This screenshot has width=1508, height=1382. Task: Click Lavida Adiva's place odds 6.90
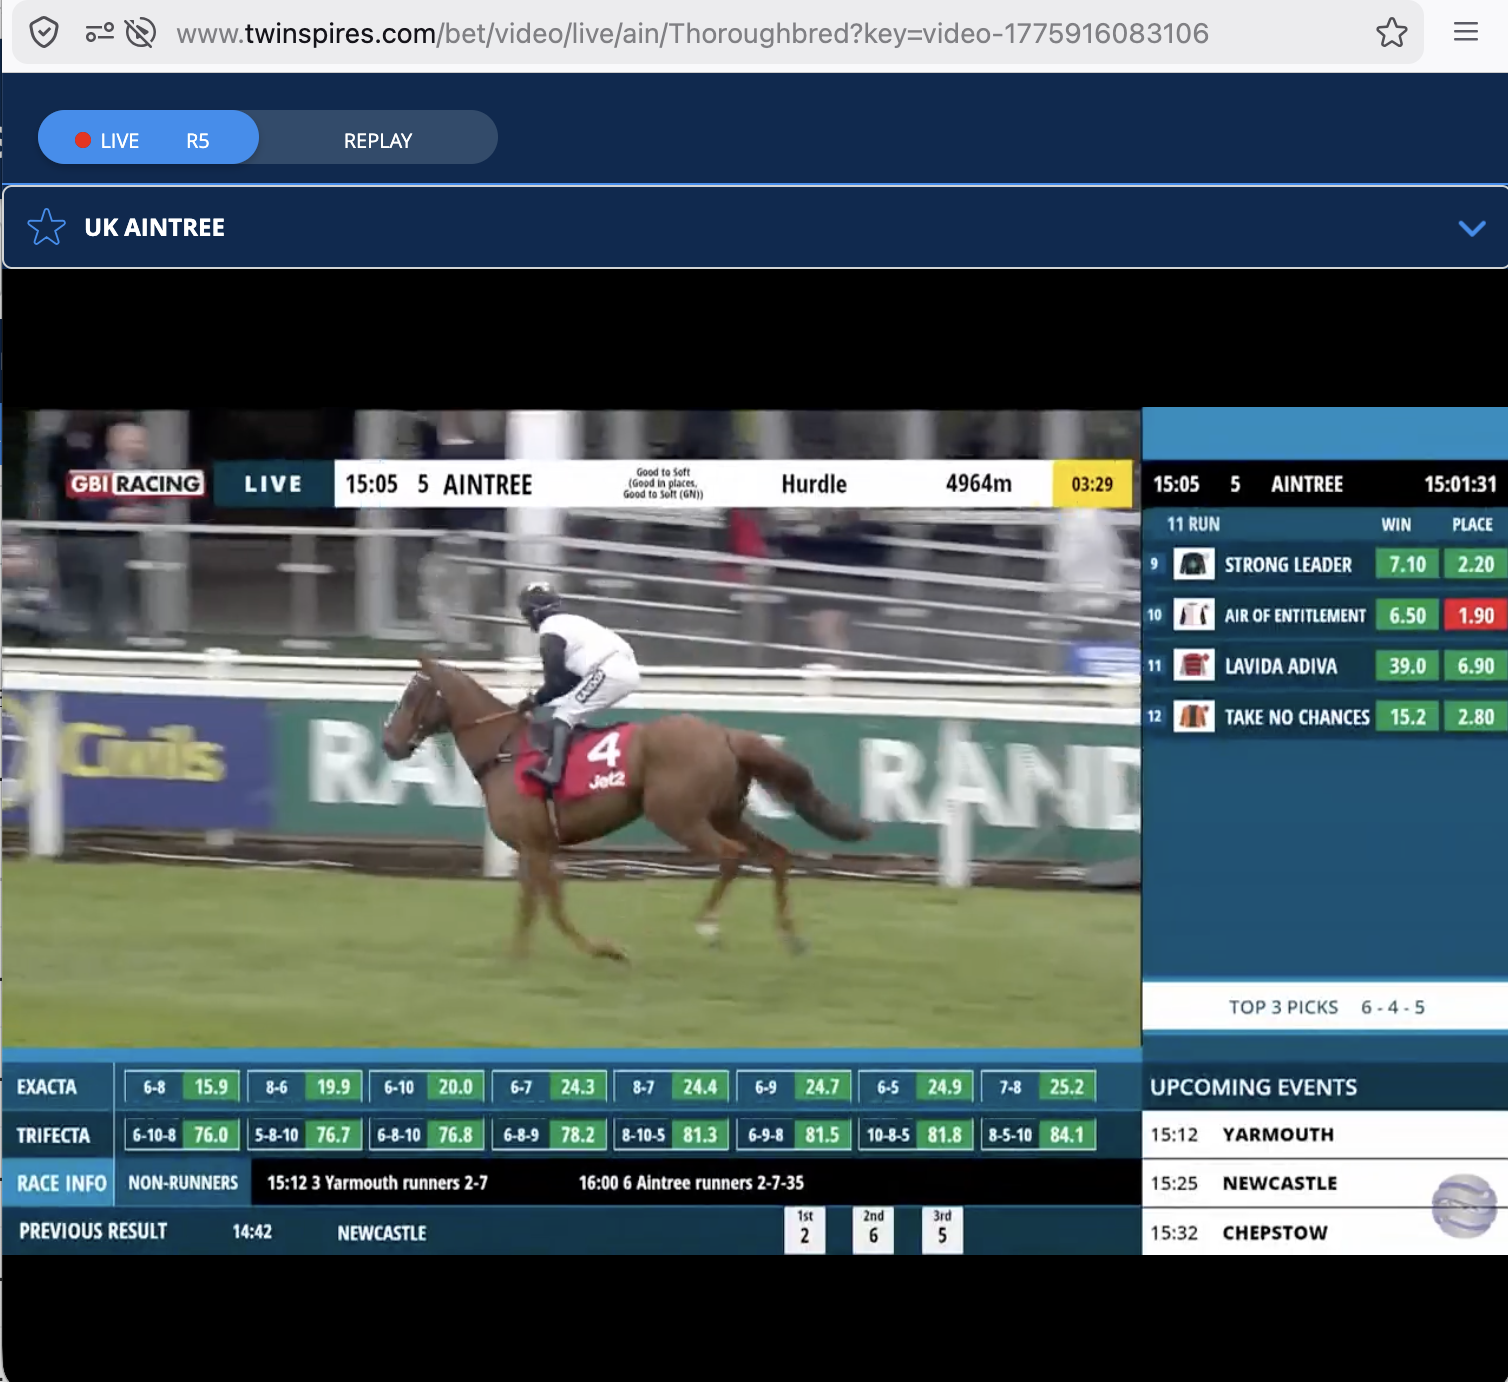coord(1475,666)
